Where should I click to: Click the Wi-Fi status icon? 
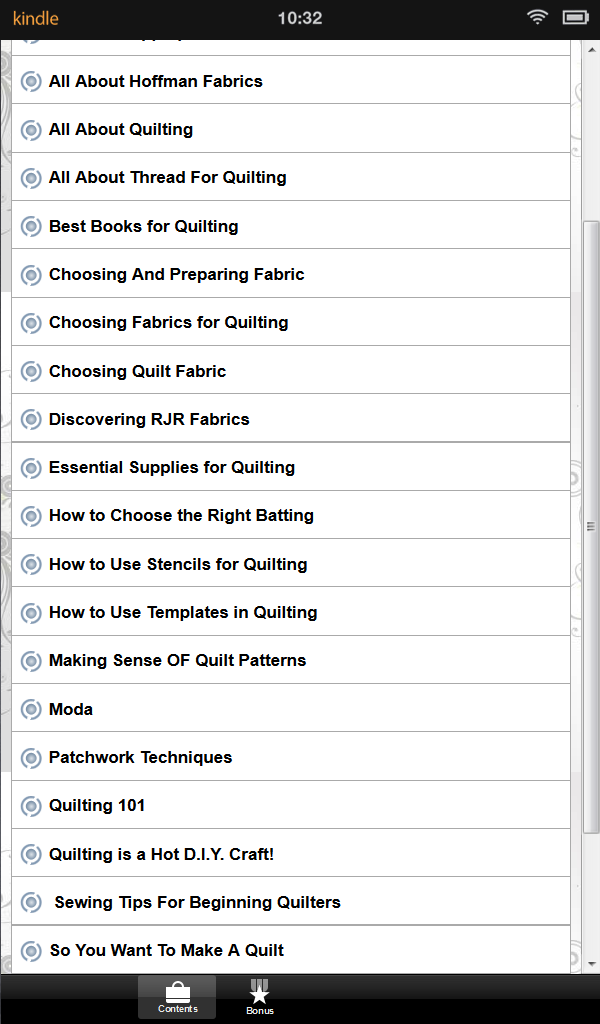coord(537,17)
